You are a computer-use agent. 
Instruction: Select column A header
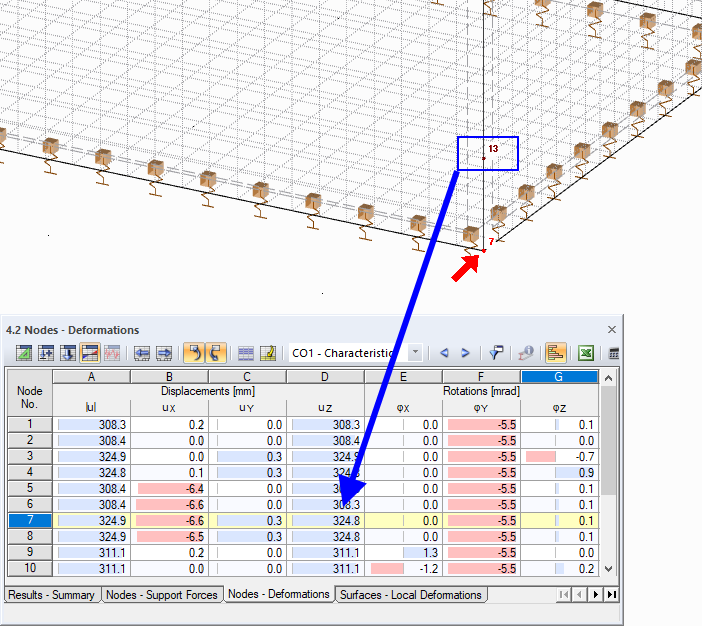91,377
